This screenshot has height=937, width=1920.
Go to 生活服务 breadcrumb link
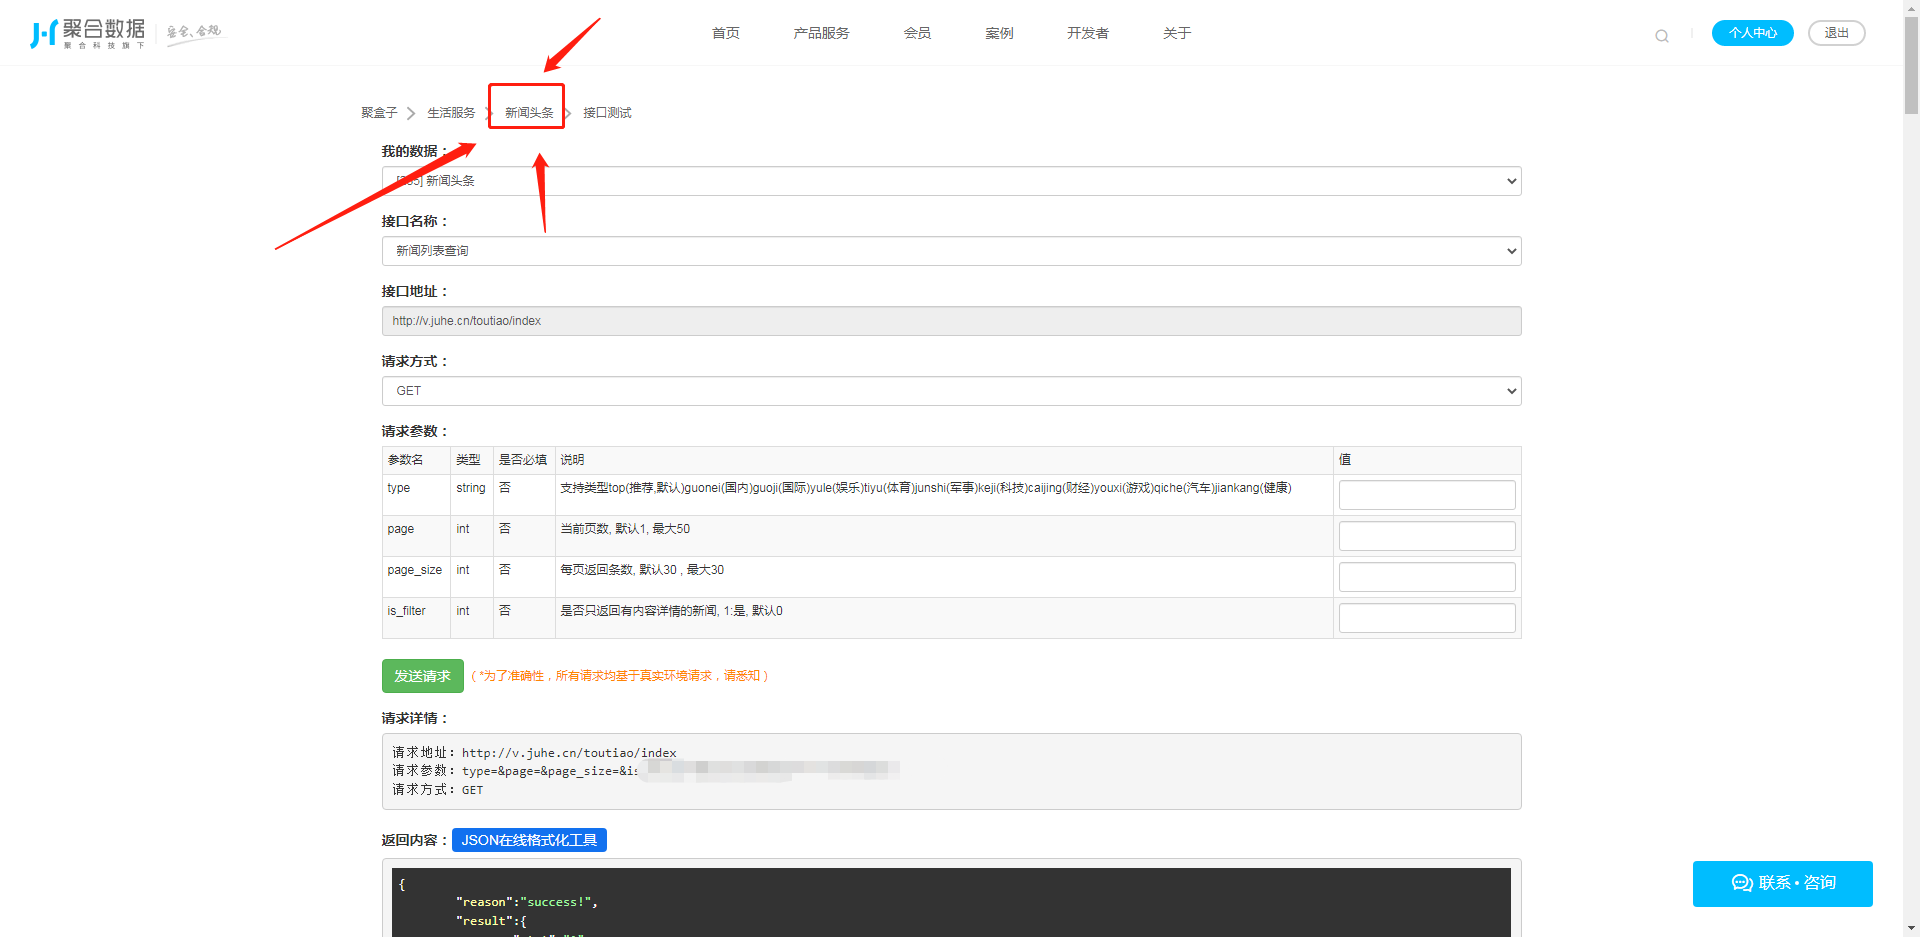(x=451, y=113)
